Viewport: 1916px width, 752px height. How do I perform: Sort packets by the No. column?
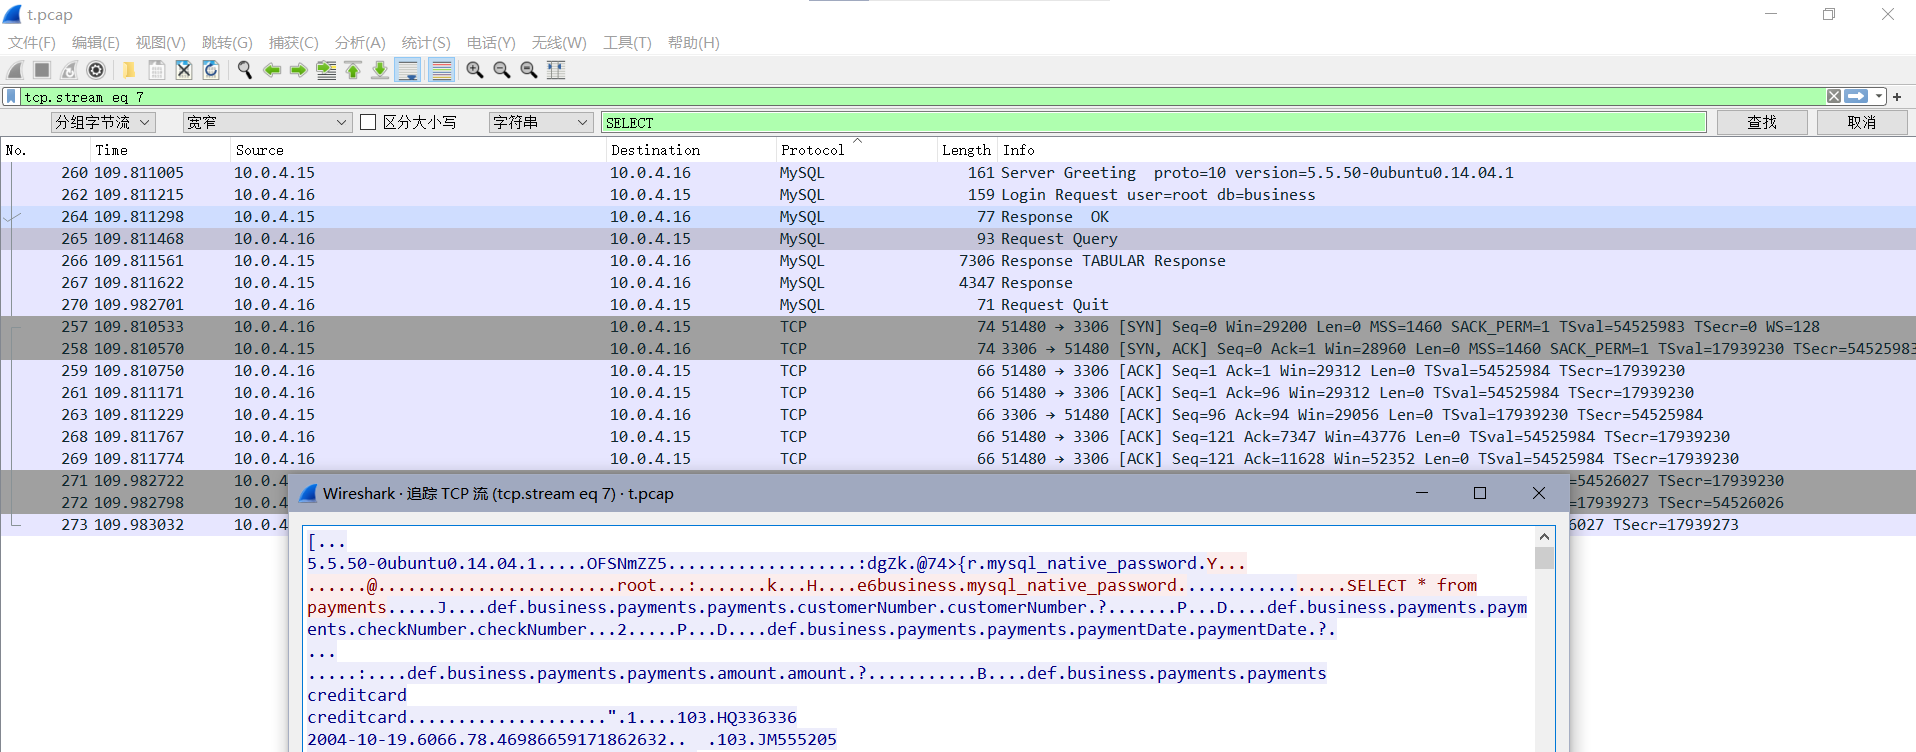coord(45,150)
